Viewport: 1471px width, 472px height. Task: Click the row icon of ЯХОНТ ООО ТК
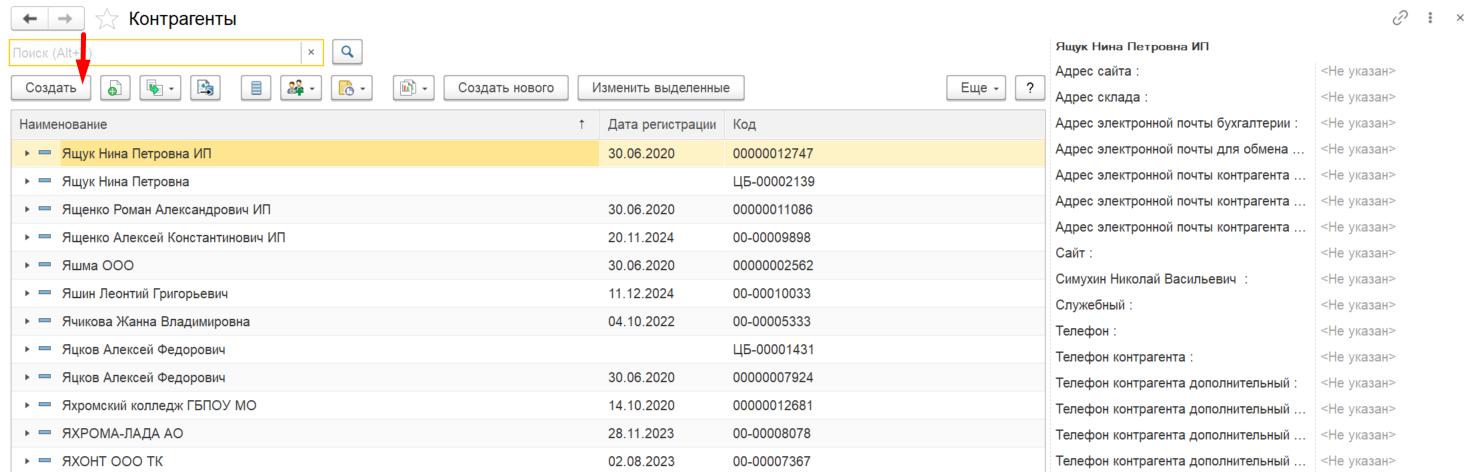tap(45, 462)
